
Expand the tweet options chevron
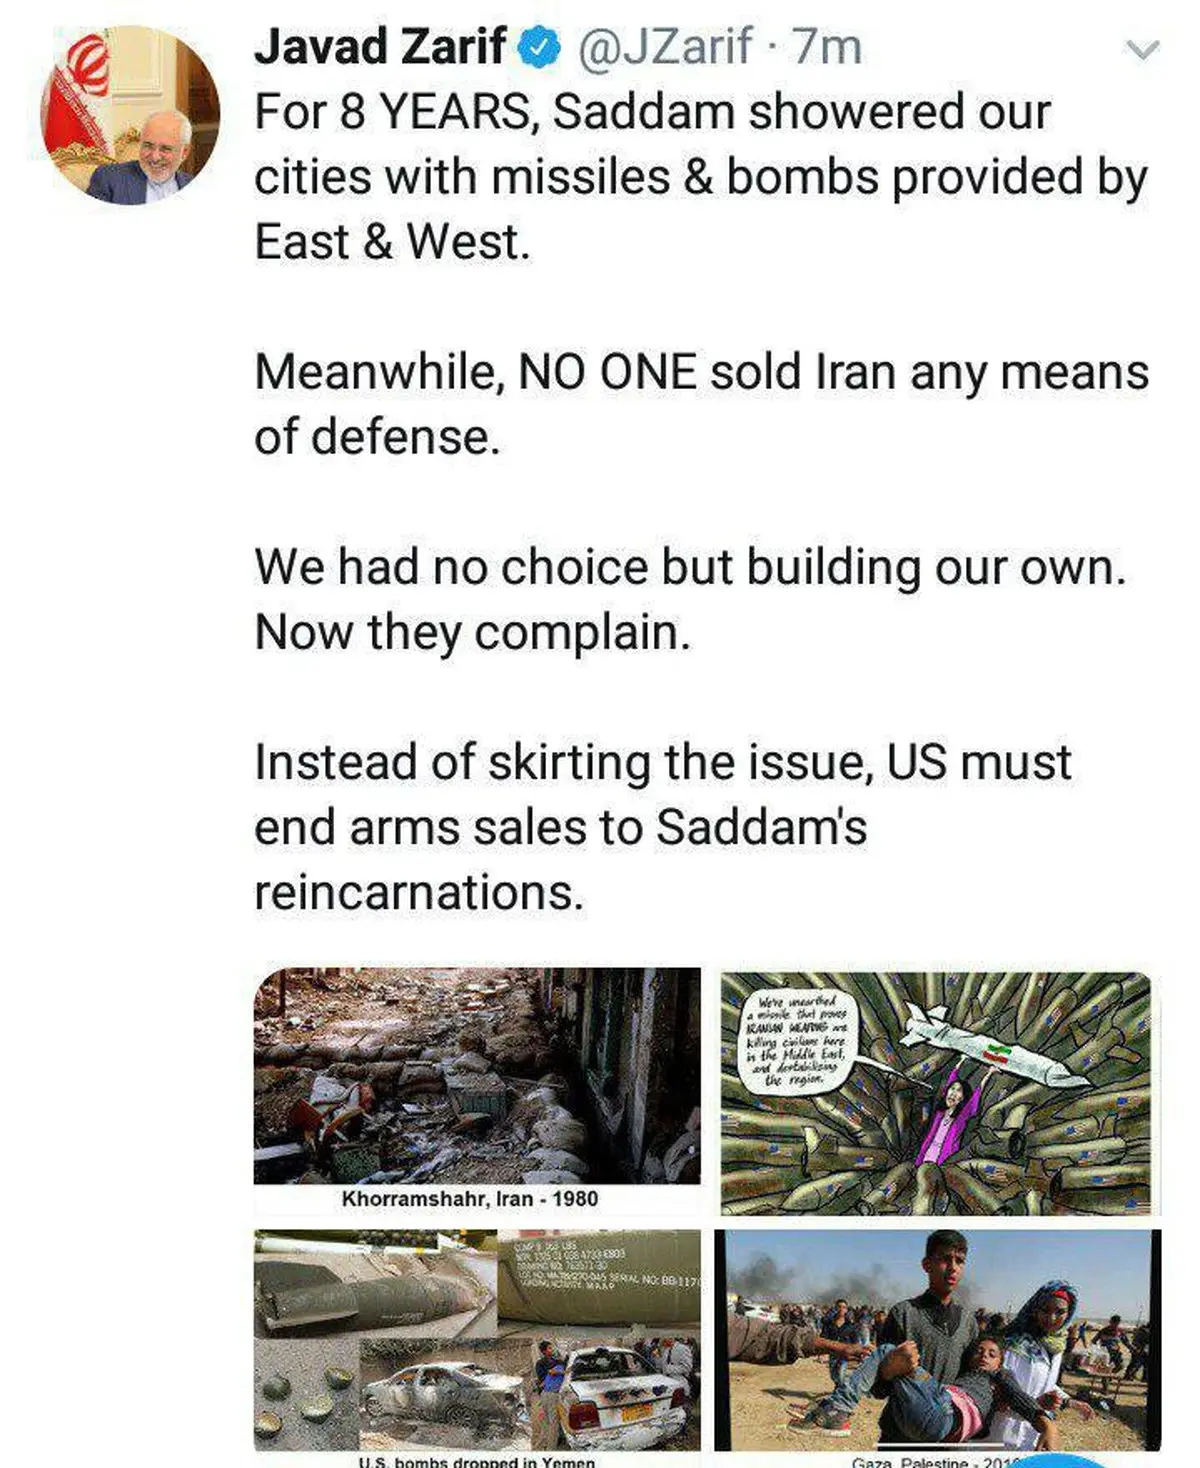point(1142,50)
